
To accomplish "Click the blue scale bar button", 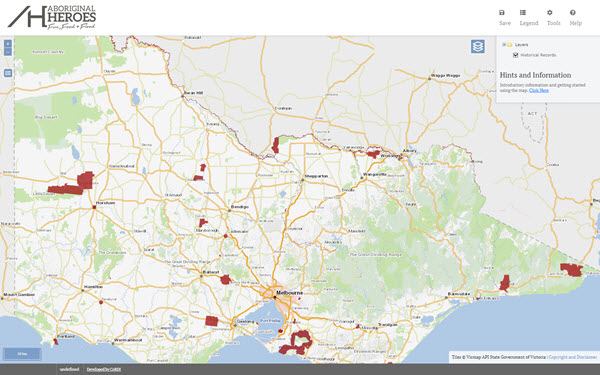I will pos(22,354).
